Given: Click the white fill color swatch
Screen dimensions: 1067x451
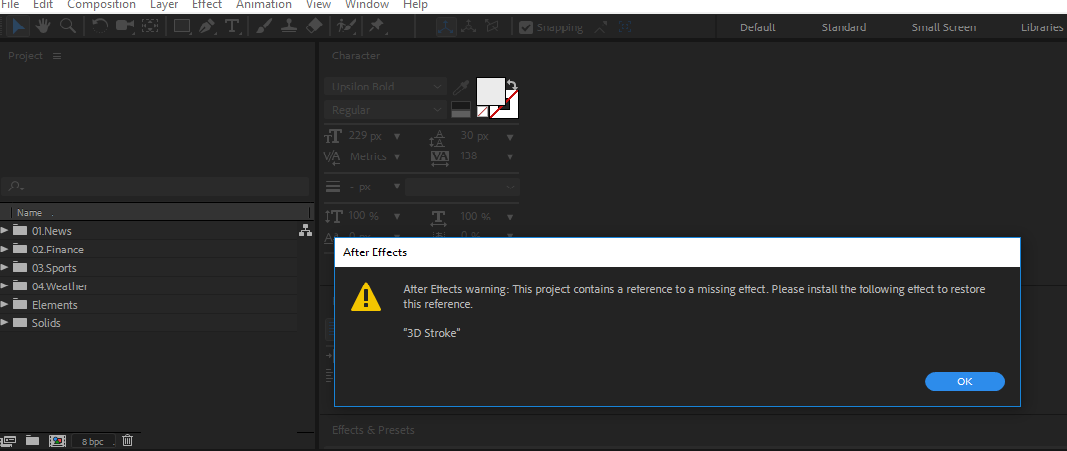Looking at the screenshot, I should tap(491, 91).
